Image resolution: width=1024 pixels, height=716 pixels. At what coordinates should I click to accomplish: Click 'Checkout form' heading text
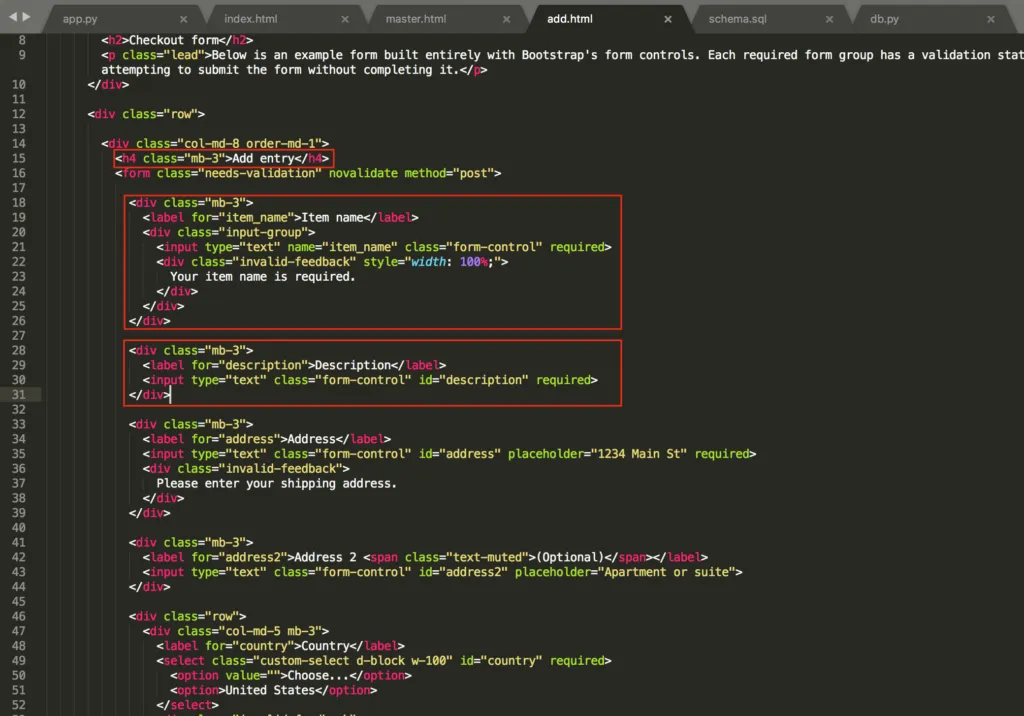pyautogui.click(x=173, y=40)
